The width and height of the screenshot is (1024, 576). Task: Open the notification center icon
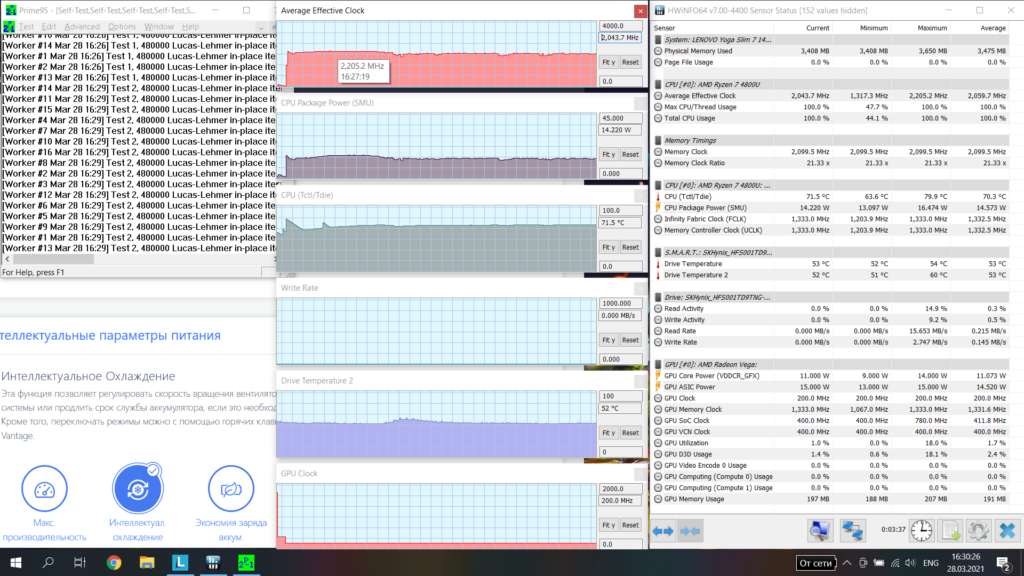click(1003, 563)
